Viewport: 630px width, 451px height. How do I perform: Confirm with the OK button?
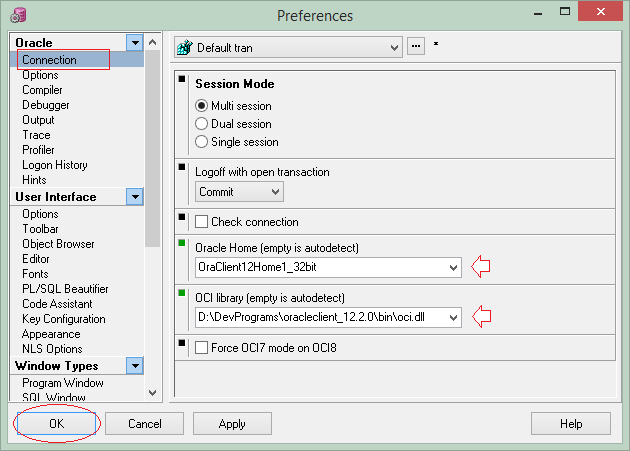57,424
